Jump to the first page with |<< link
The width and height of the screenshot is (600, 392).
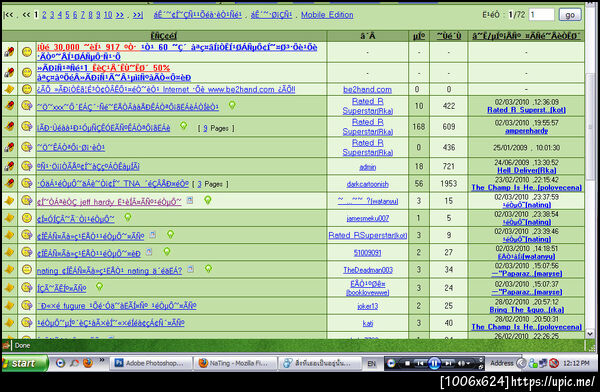tap(8, 15)
